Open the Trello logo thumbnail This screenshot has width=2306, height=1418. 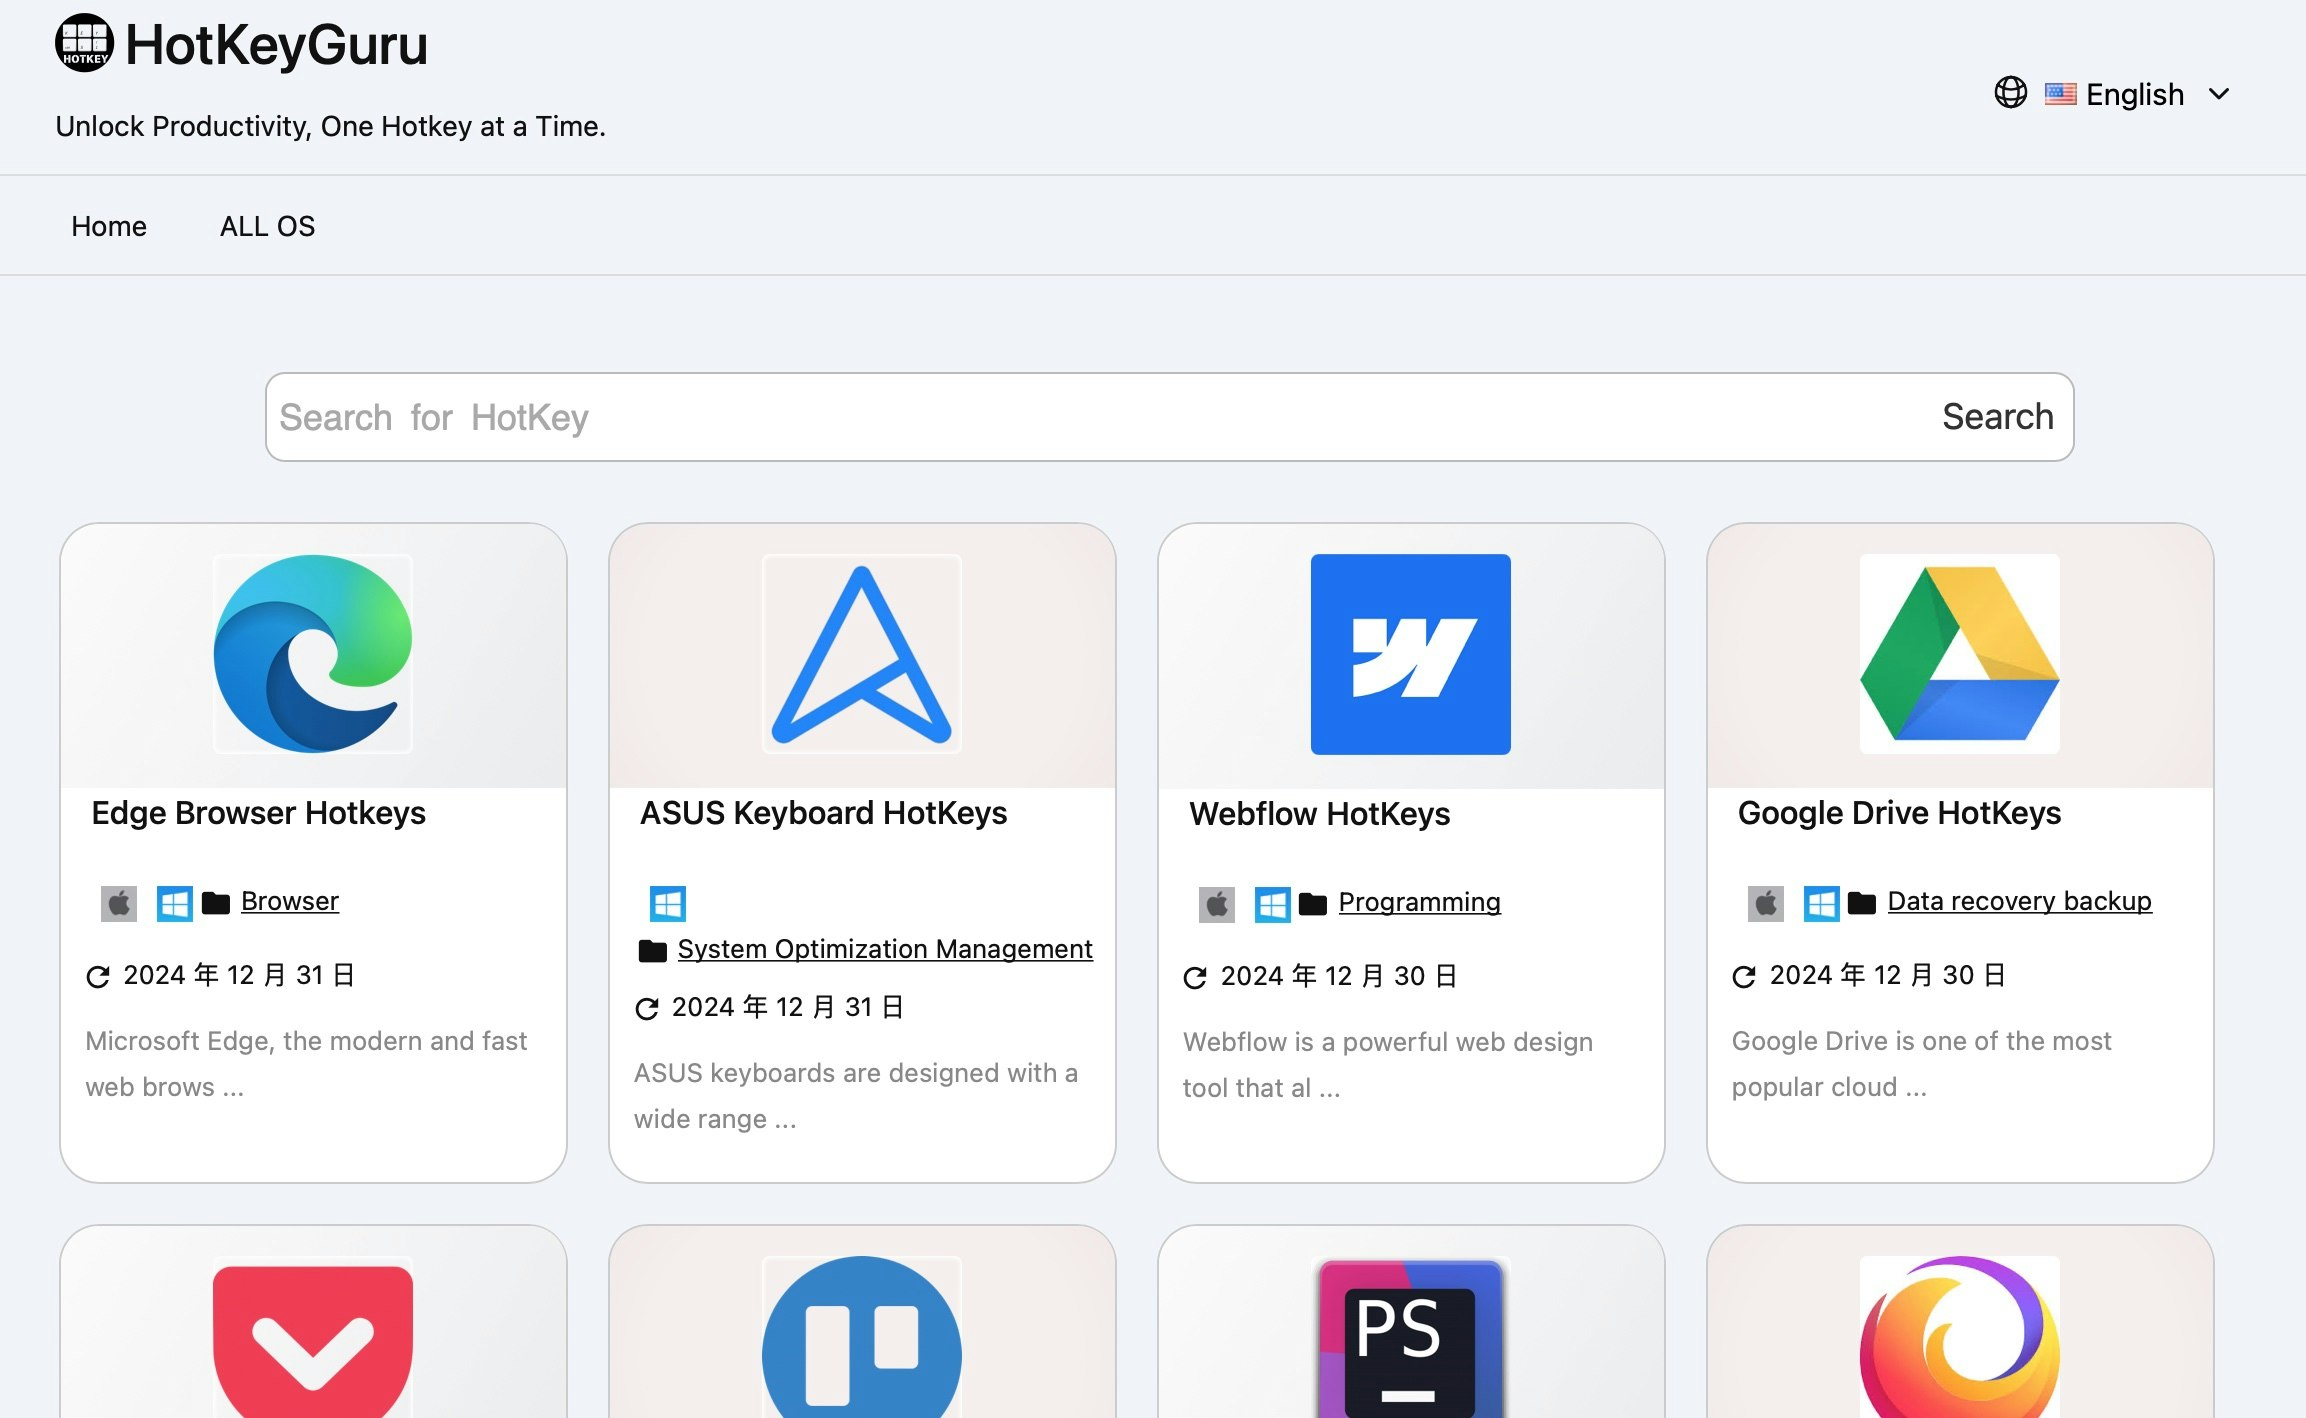(x=862, y=1337)
